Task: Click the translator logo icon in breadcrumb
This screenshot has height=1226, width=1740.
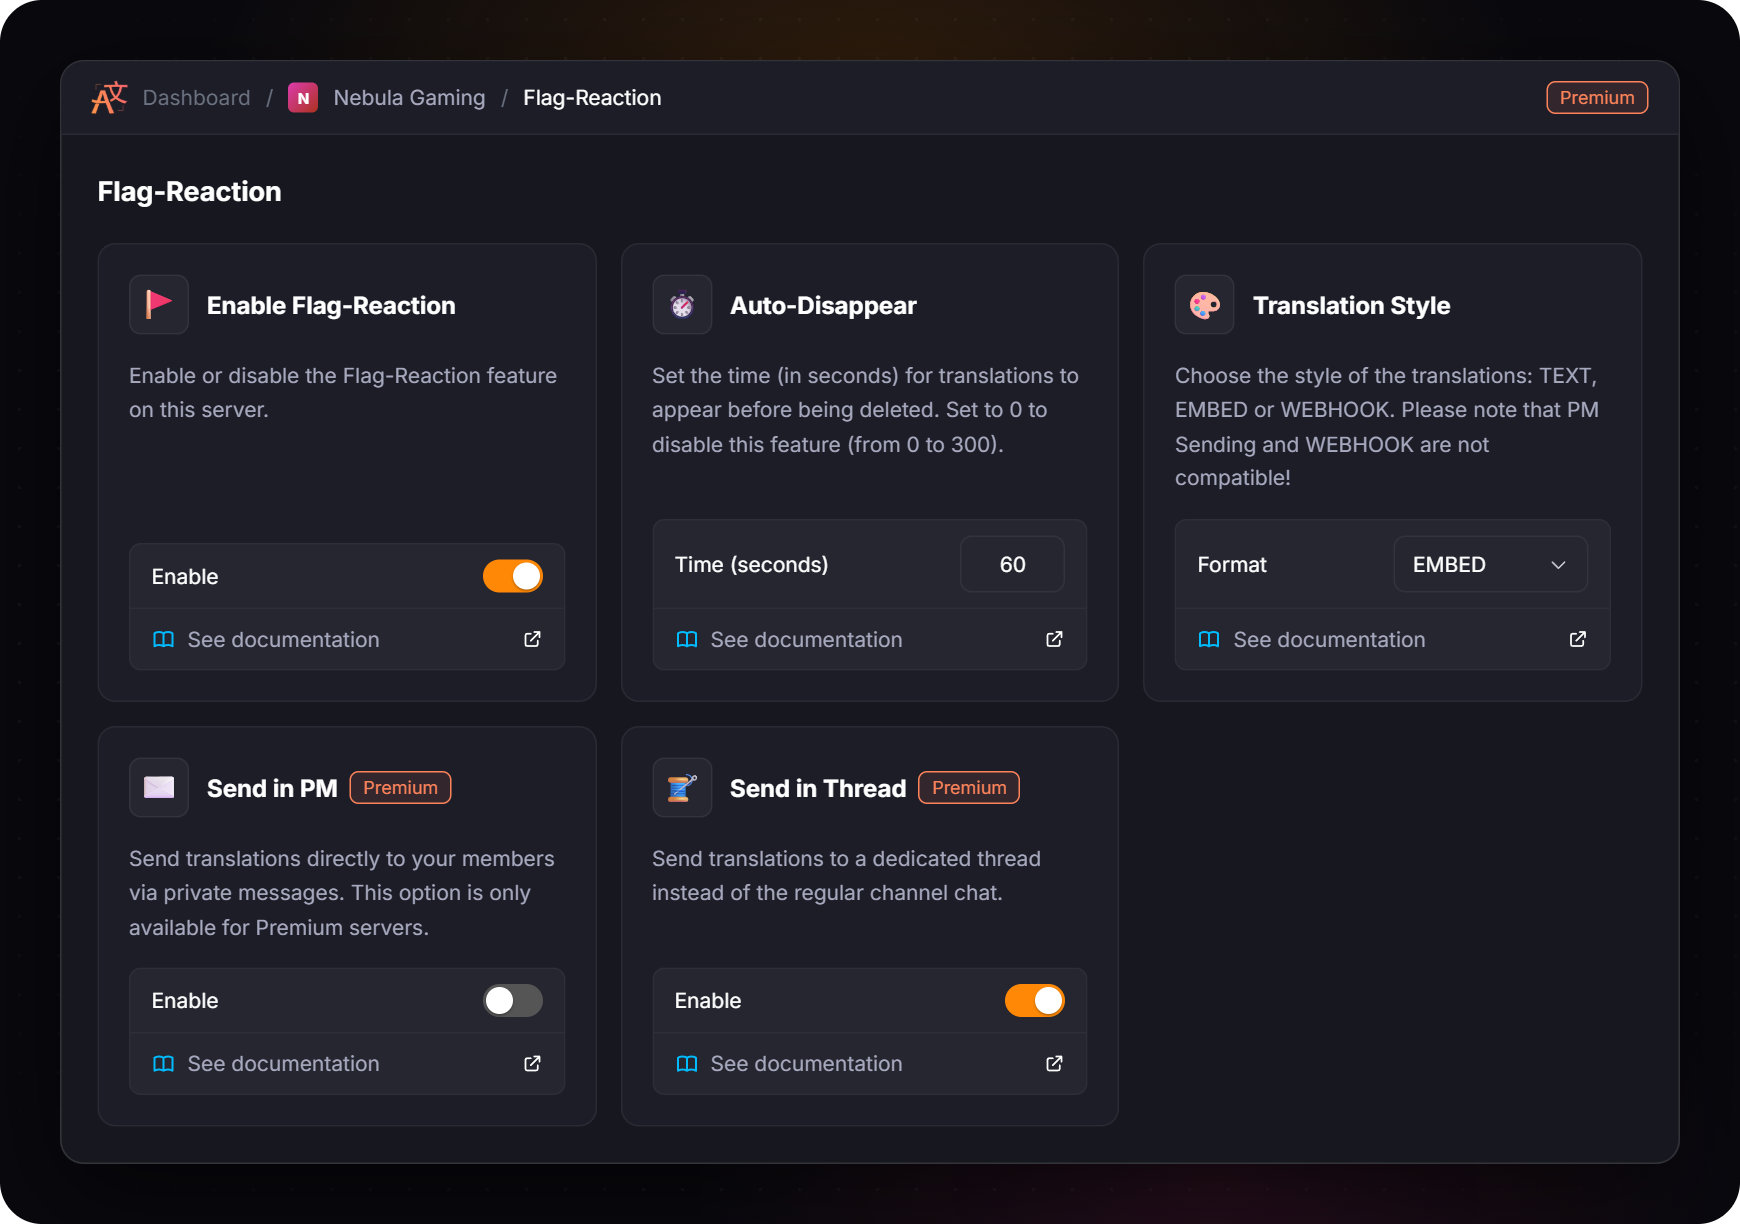Action: 109,97
